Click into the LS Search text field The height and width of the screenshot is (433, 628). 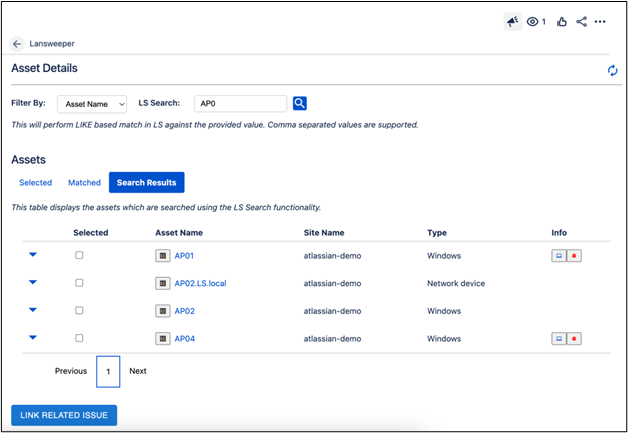(240, 103)
